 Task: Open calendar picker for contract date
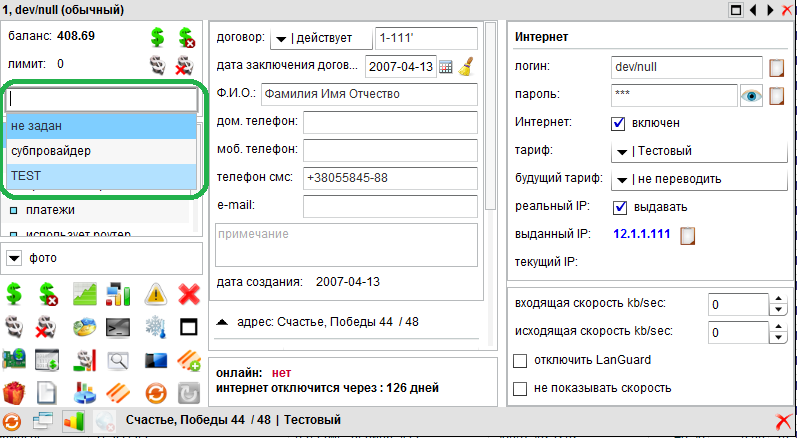pos(446,67)
